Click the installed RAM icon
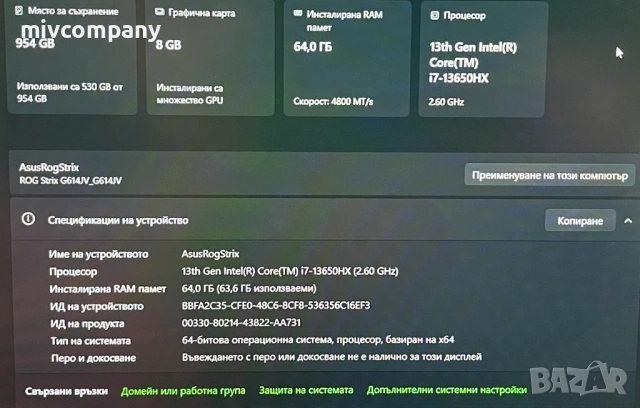 pos(298,14)
